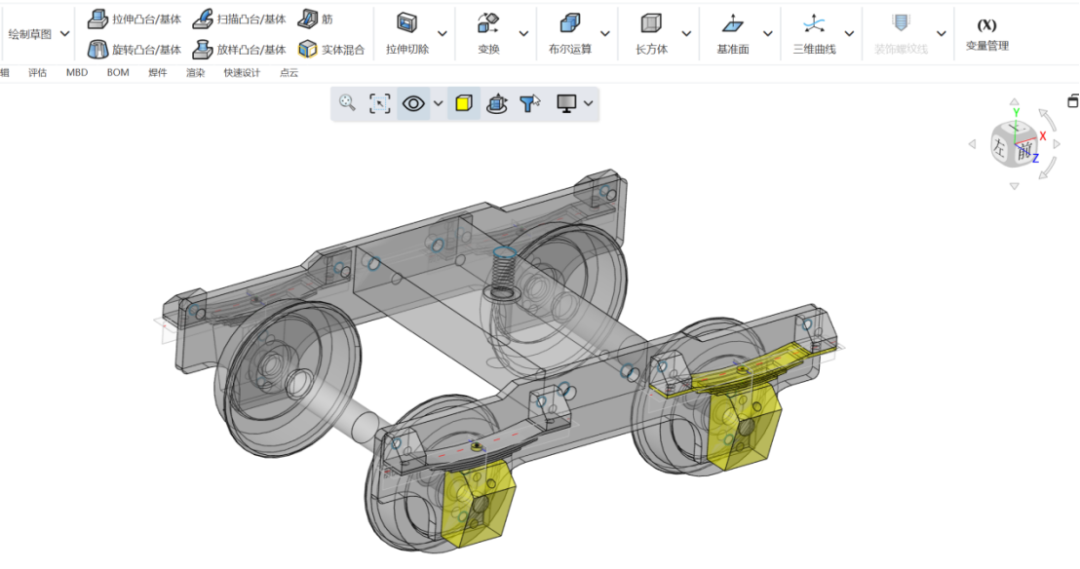Select the 拉伸凸台/基体 extrude boss tool
The width and height of the screenshot is (1080, 569).
coord(134,19)
